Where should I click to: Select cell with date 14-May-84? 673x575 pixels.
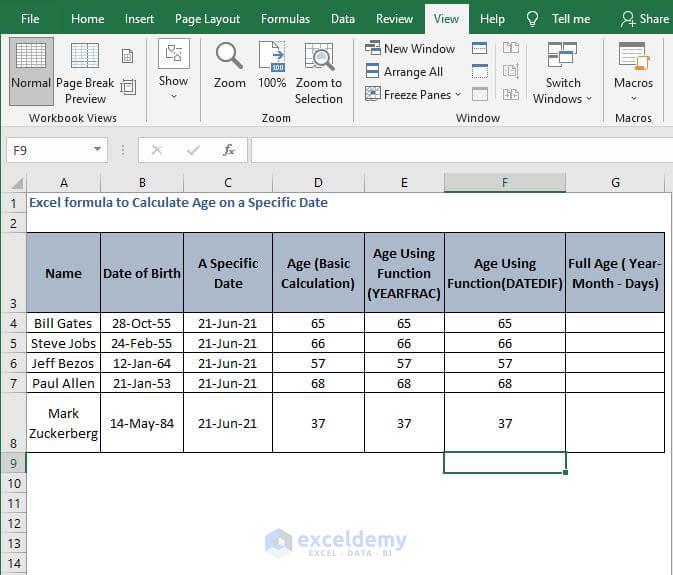tap(142, 423)
